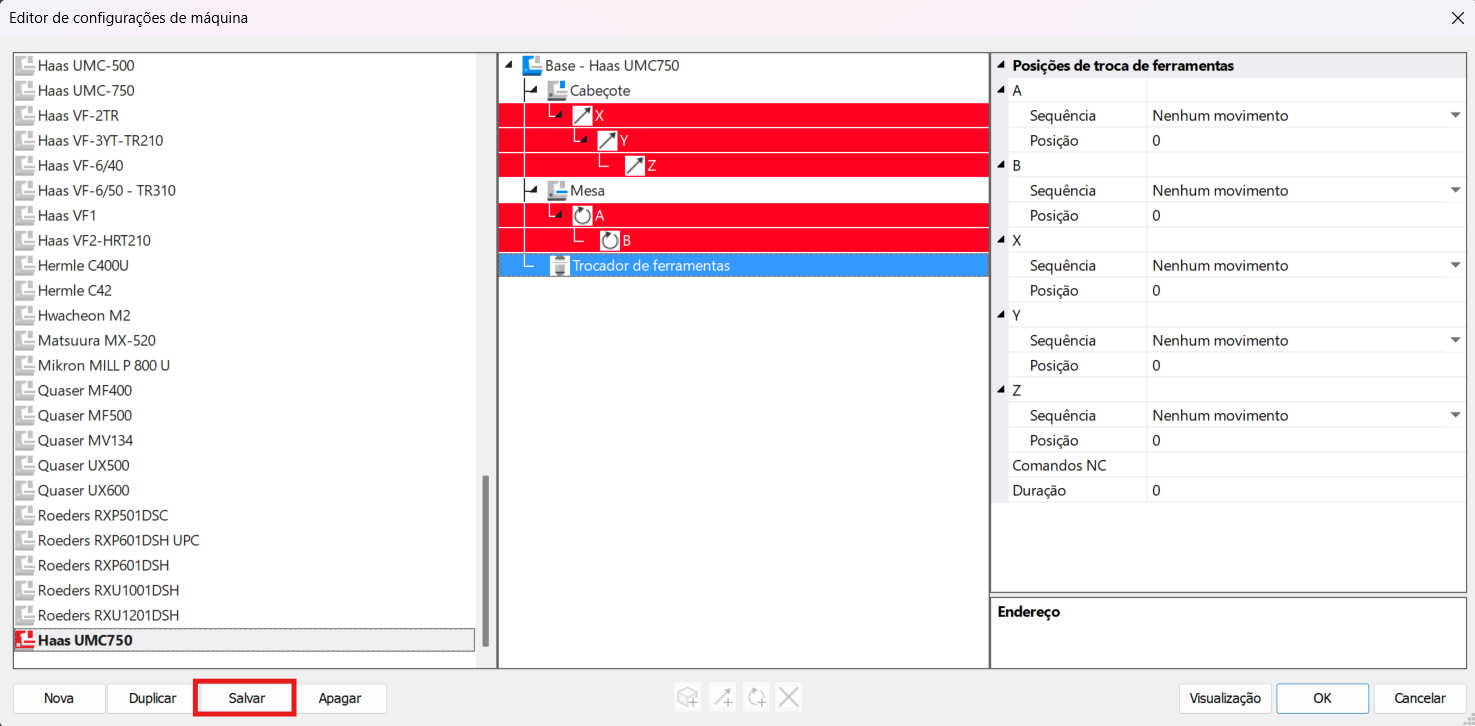Screen dimensions: 1475x726
Task: Click the Haas UMC-500 machine icon
Action: [25, 65]
